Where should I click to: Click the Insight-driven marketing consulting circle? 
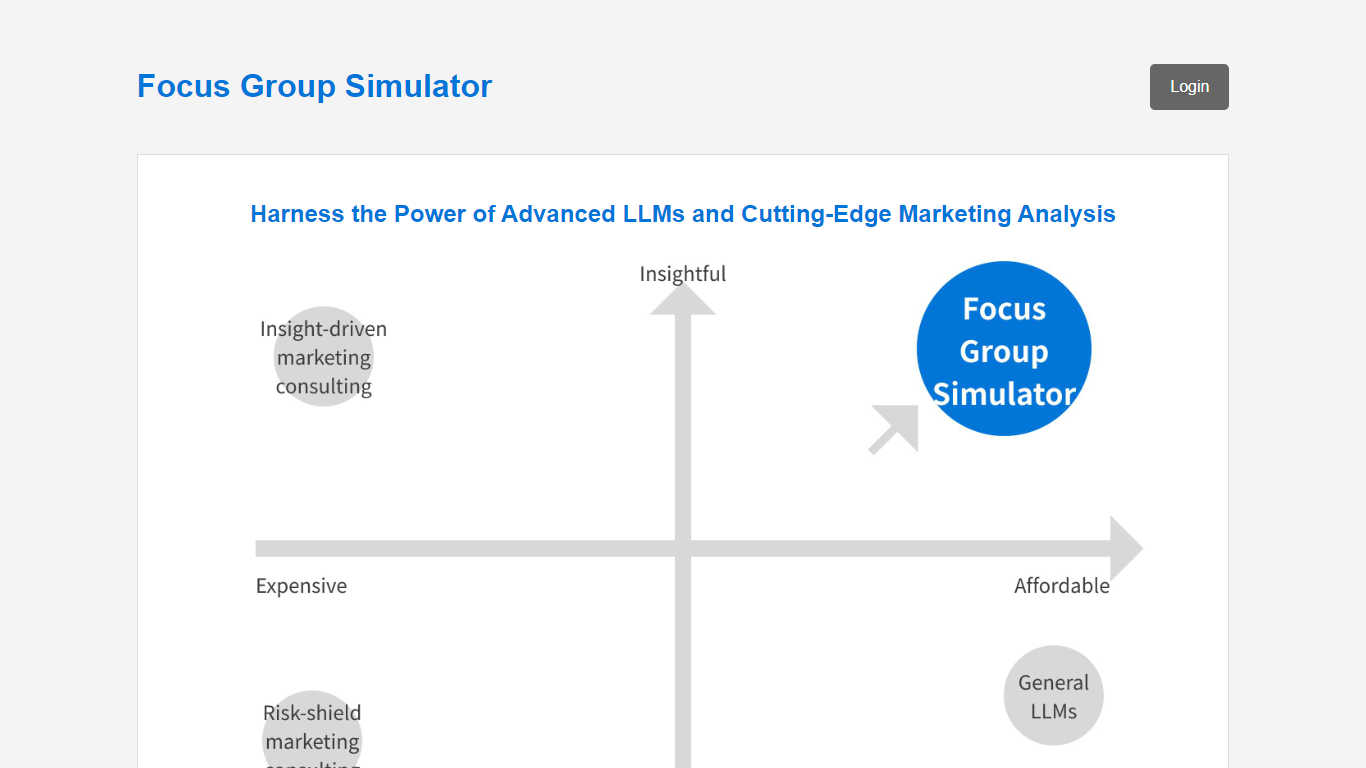point(323,357)
